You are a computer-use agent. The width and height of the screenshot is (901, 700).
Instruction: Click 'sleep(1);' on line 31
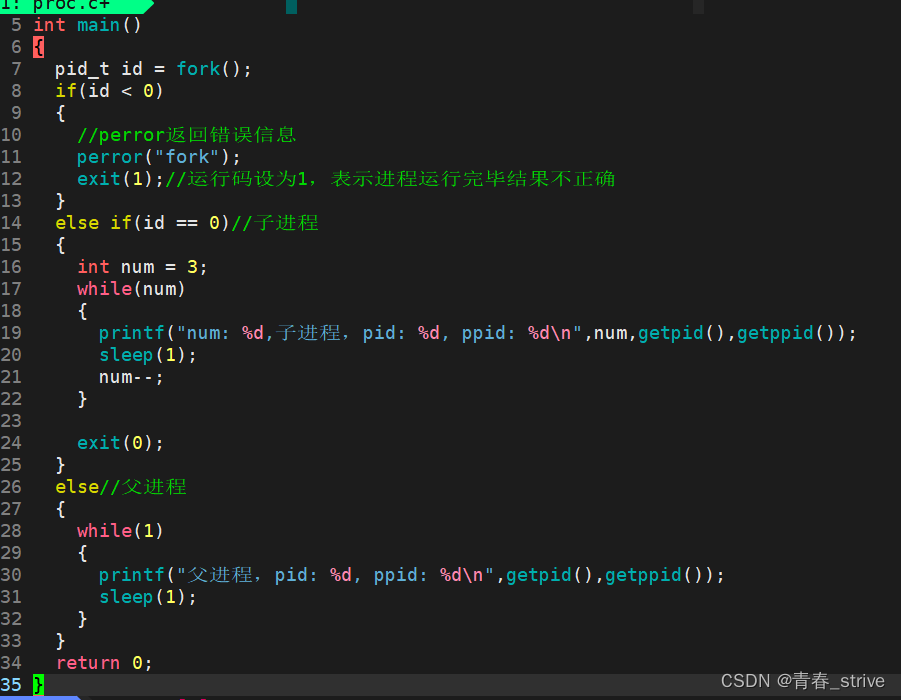tap(148, 597)
